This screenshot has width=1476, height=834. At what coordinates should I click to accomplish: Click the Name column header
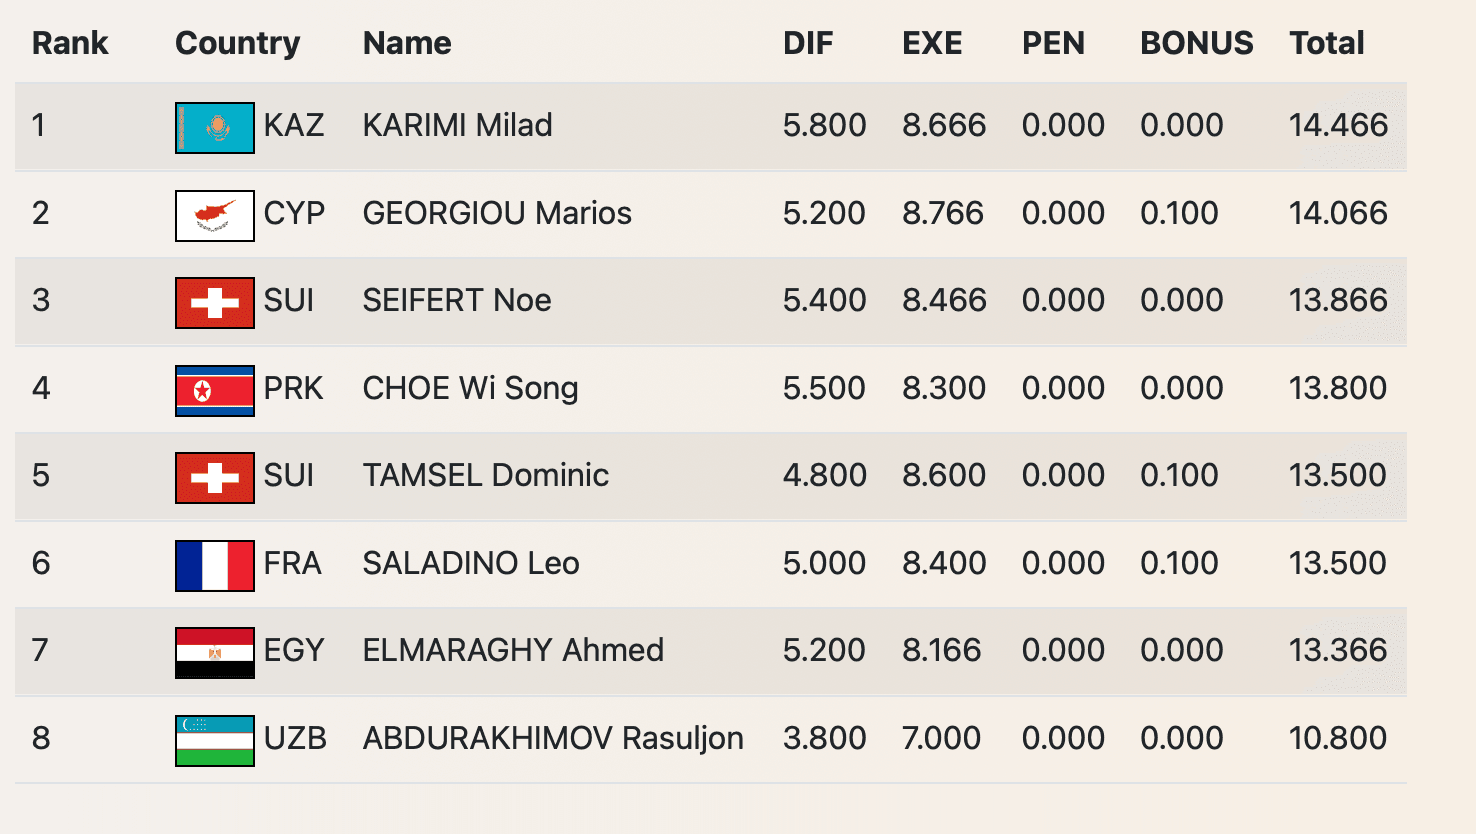[407, 43]
